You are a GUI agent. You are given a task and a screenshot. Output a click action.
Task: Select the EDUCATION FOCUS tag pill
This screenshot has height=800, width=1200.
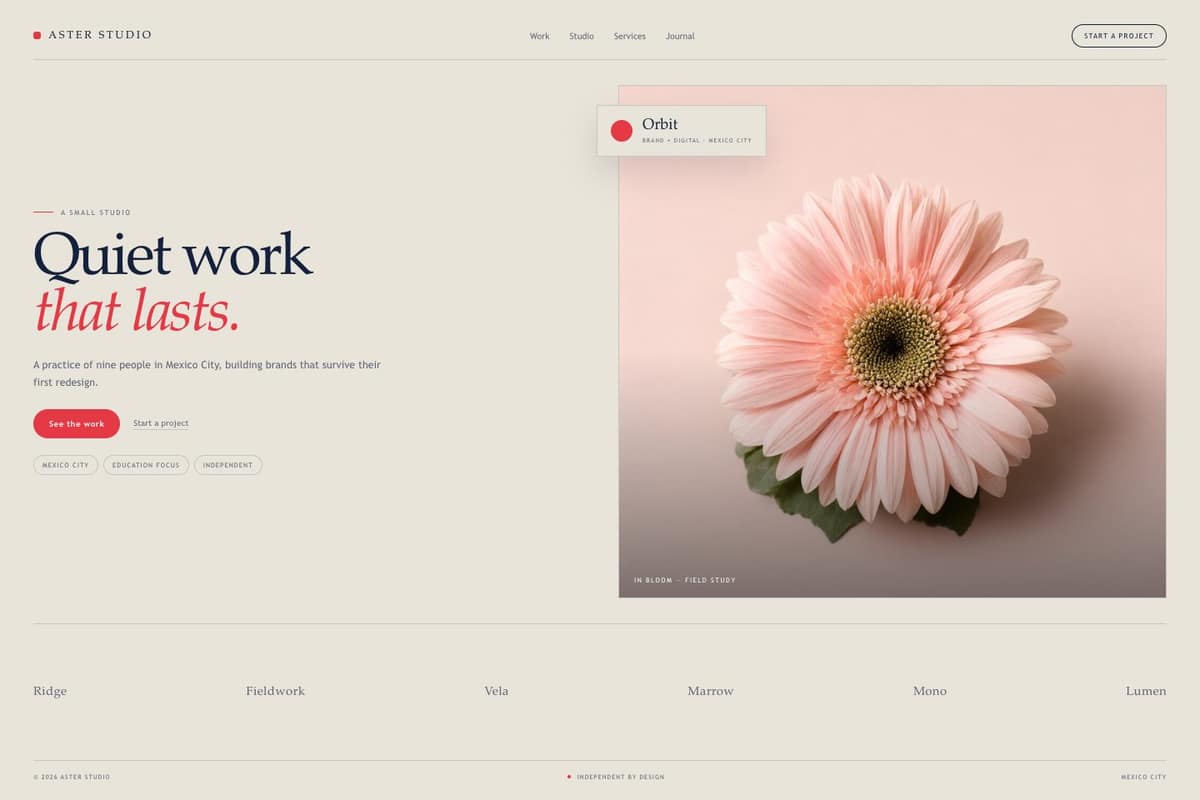[146, 465]
